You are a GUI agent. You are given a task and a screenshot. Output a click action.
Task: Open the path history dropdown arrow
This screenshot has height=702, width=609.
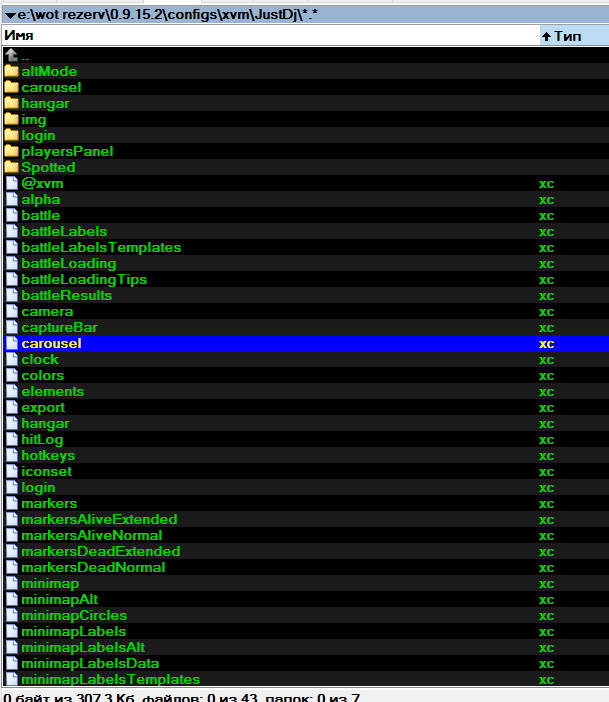[10, 16]
